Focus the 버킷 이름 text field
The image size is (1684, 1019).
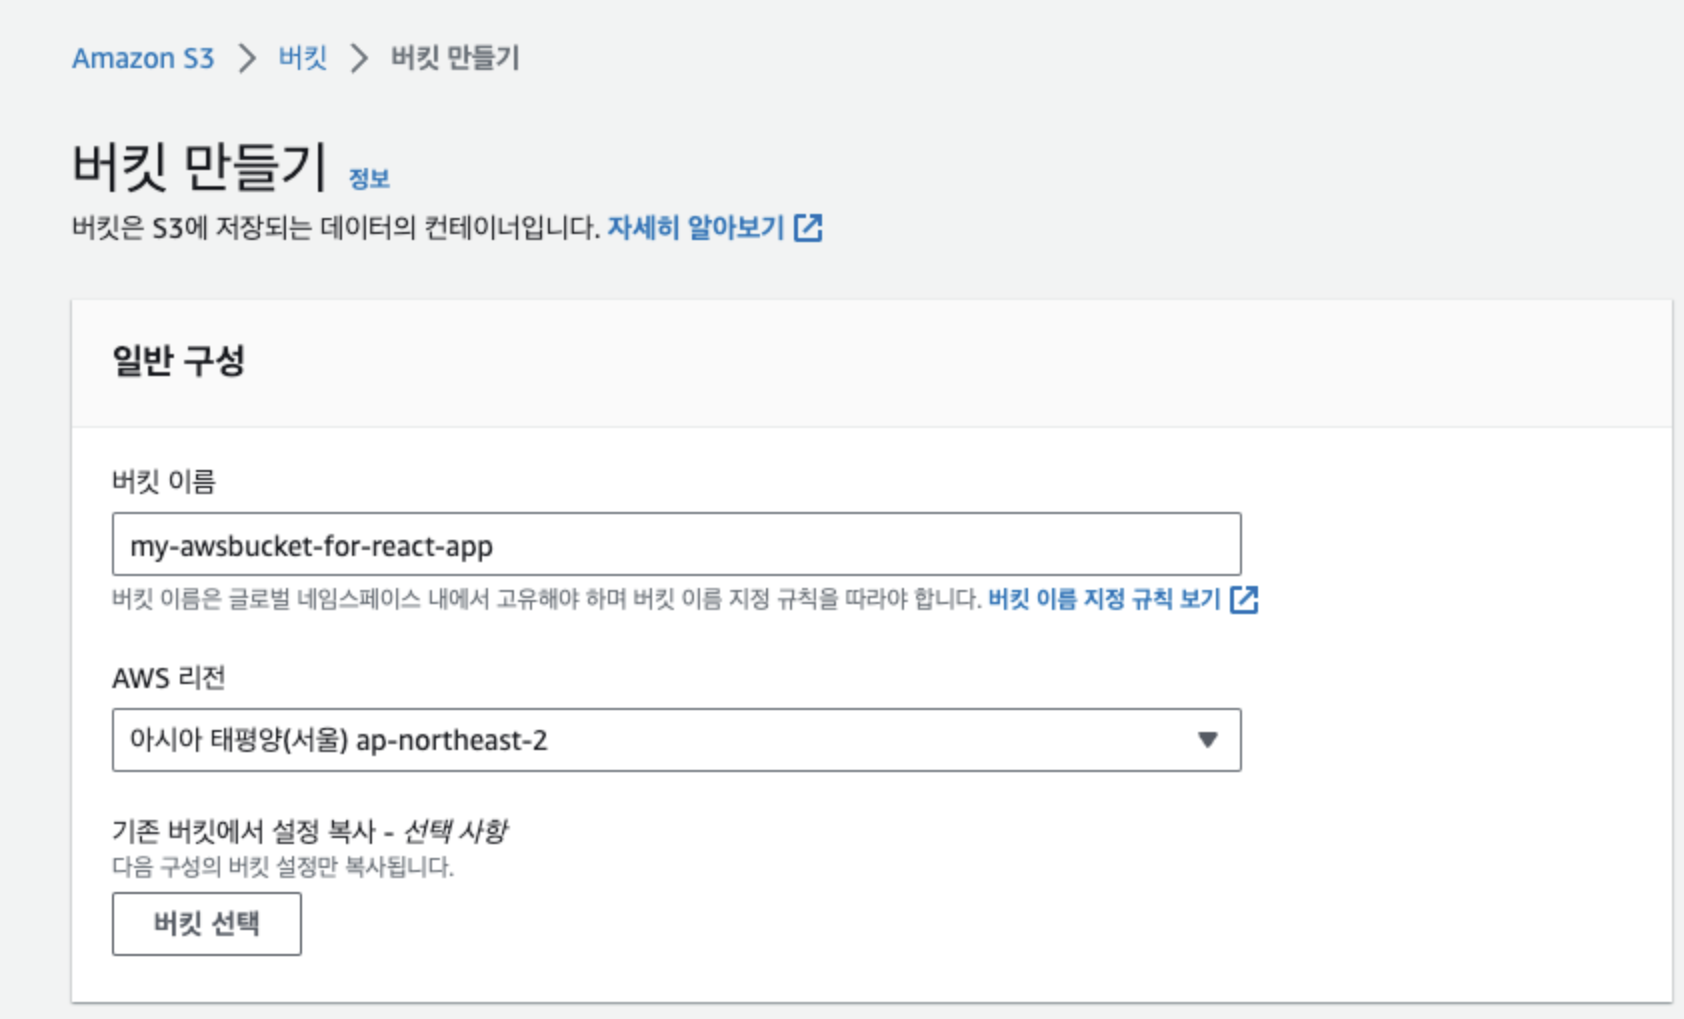676,544
